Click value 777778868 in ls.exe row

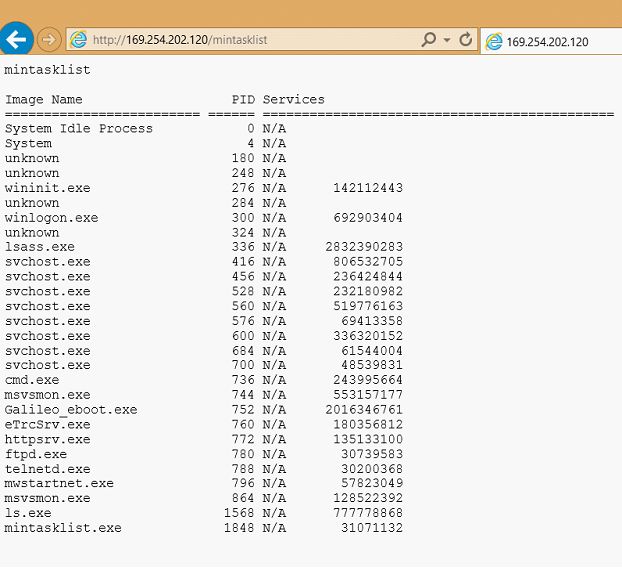click(x=368, y=513)
